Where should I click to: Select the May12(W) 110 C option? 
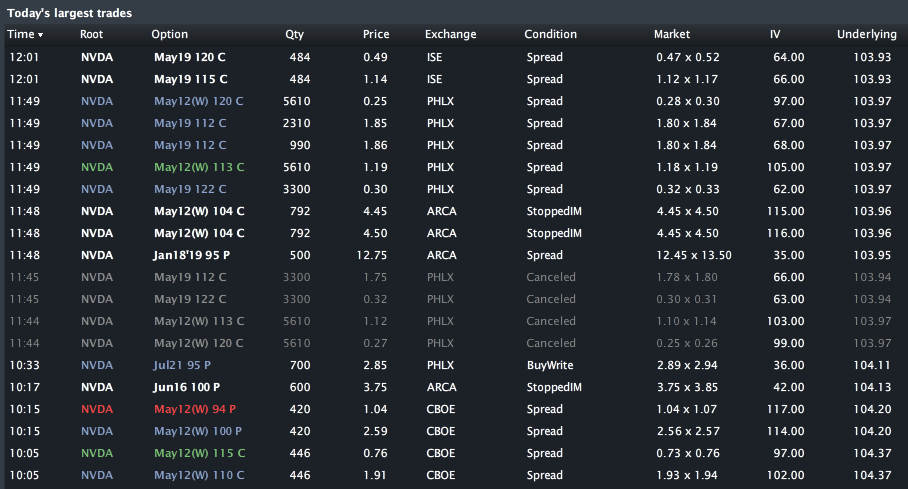[199, 476]
